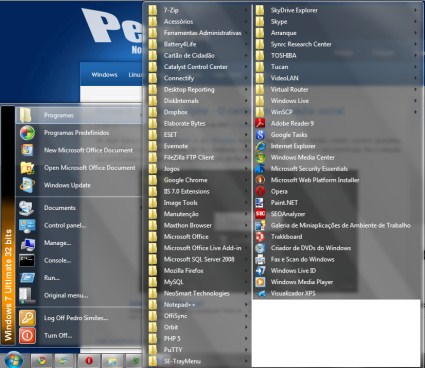This screenshot has height=368, width=425.
Task: Open the Maxthon Browser folder
Action: point(198,225)
